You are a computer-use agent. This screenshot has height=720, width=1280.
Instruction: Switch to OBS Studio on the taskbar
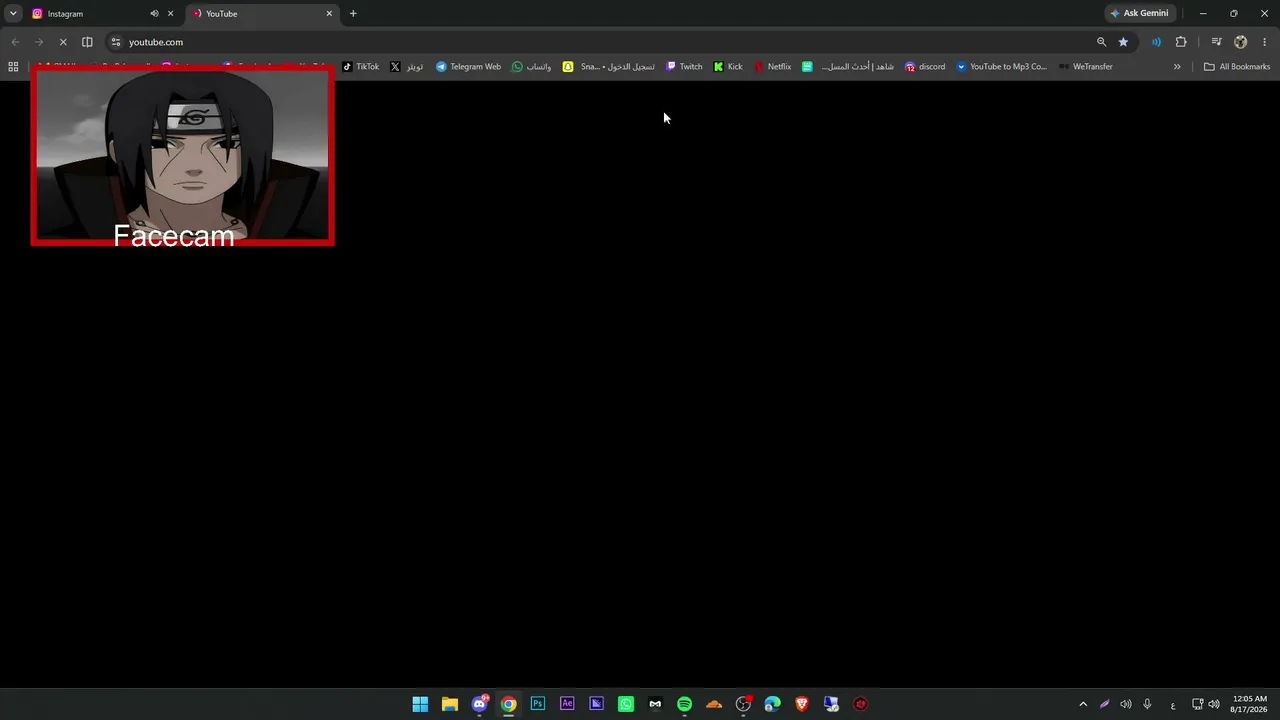(743, 704)
